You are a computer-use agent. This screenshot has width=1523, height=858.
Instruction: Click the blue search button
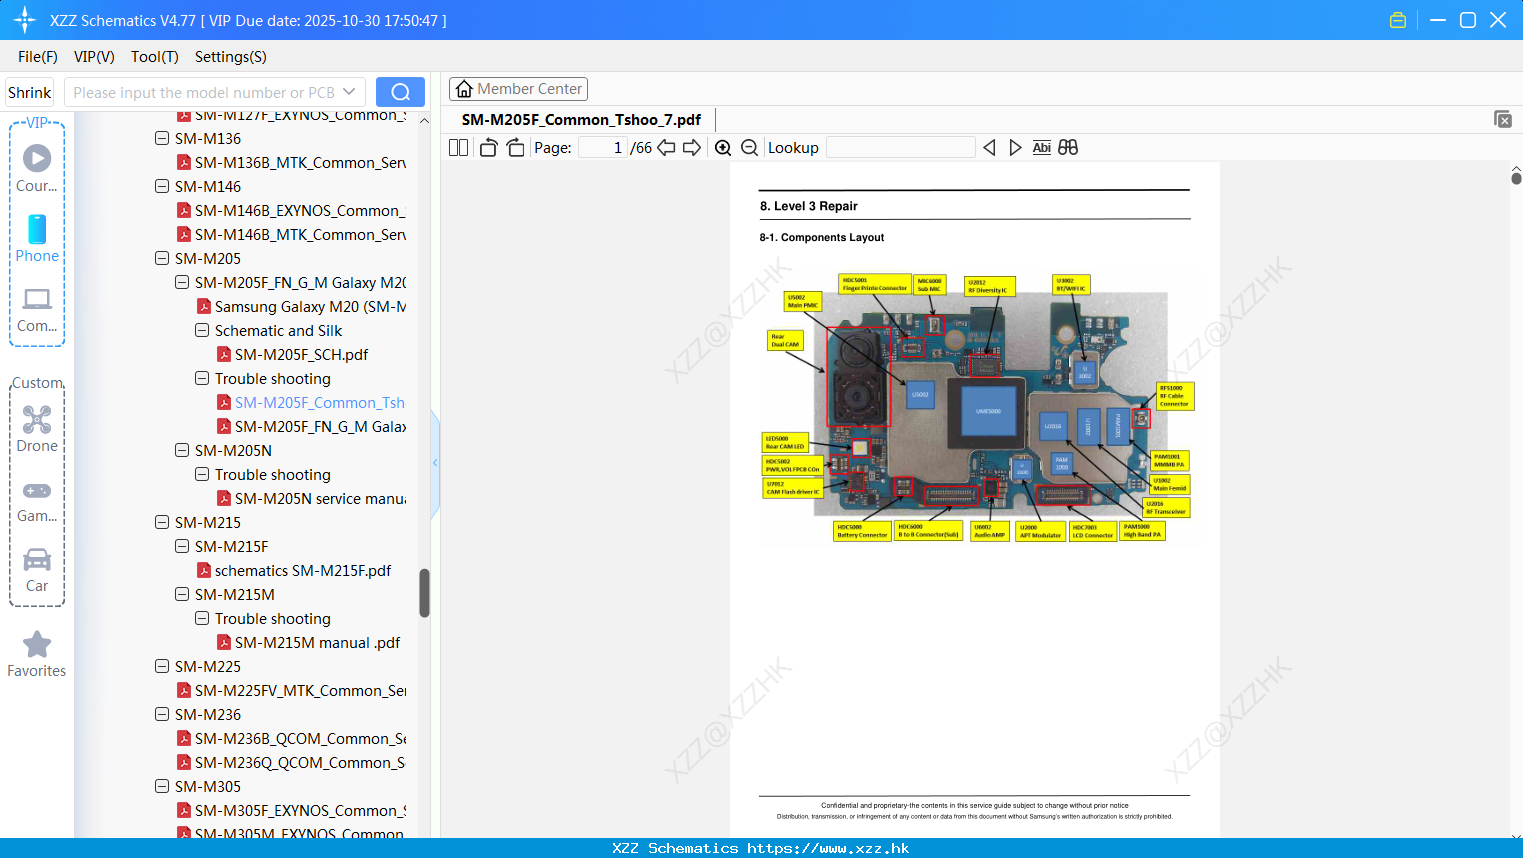400,92
